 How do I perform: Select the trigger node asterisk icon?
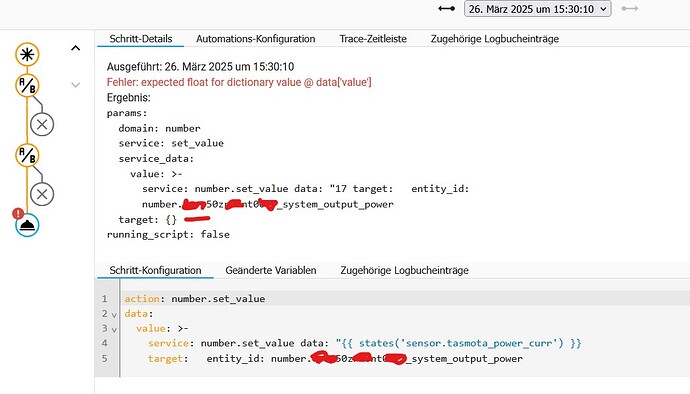(27, 55)
